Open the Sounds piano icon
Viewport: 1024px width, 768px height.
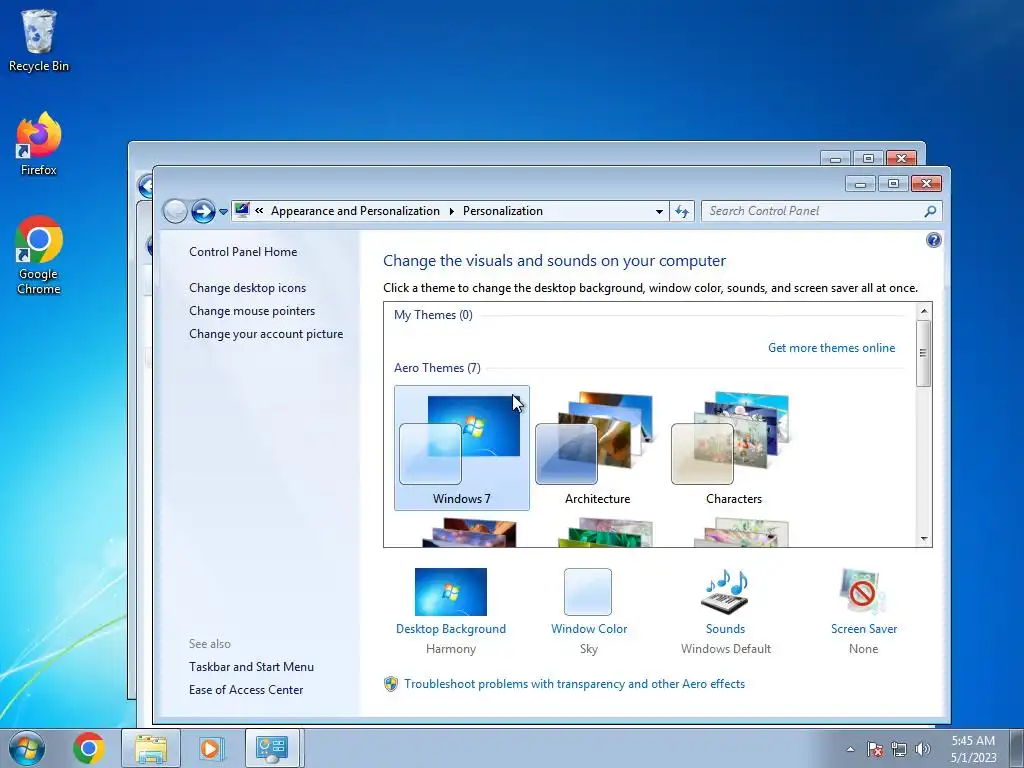(725, 592)
